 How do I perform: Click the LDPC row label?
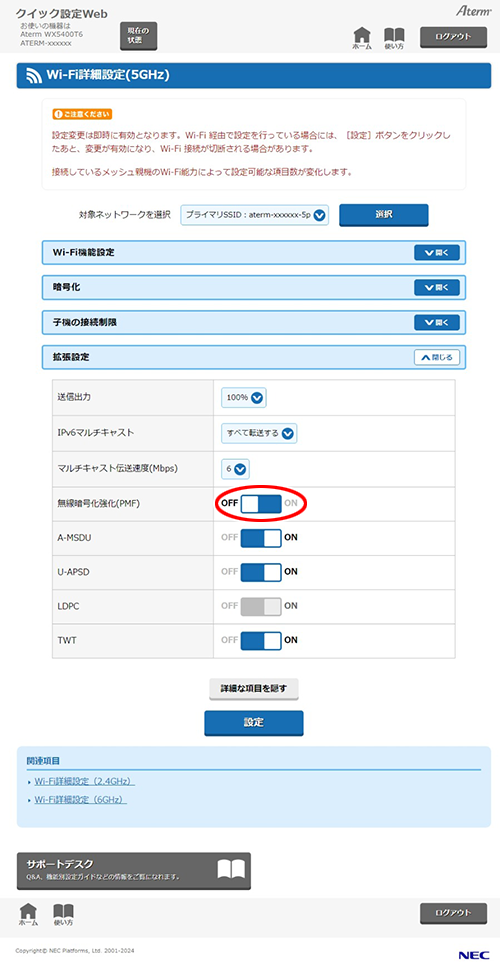pos(68,606)
